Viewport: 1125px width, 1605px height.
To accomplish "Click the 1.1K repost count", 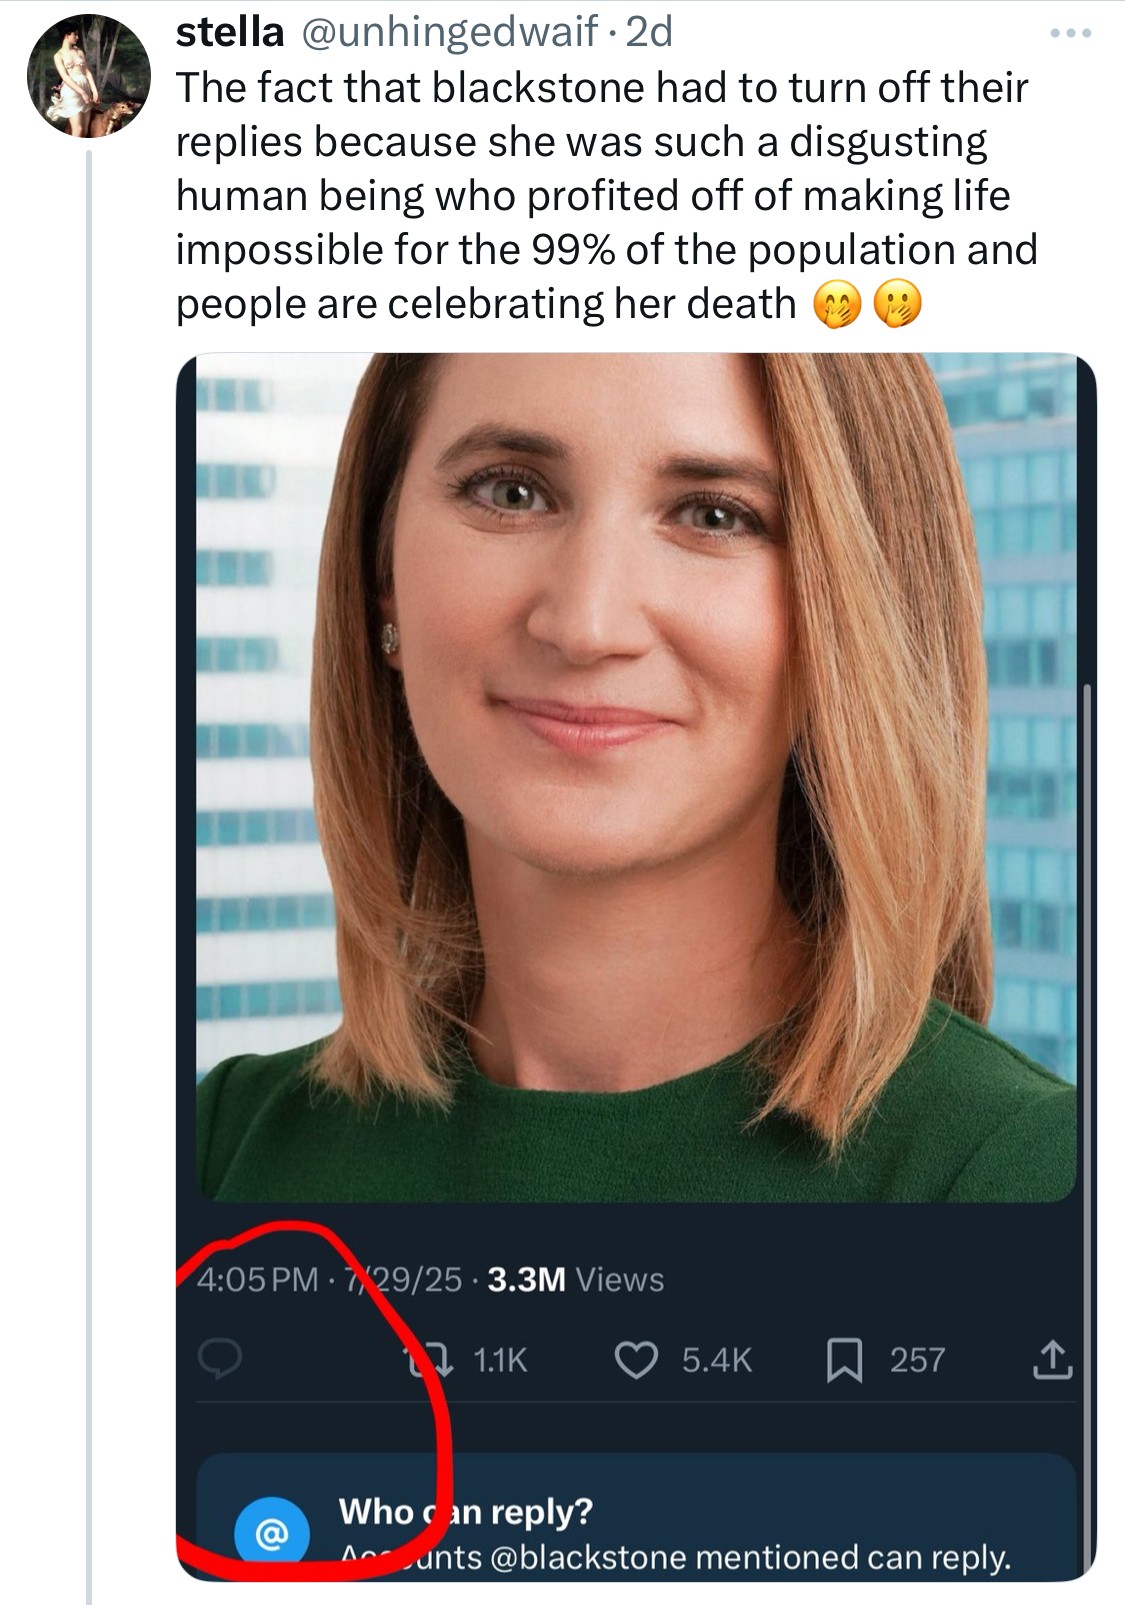I will click(x=499, y=1360).
